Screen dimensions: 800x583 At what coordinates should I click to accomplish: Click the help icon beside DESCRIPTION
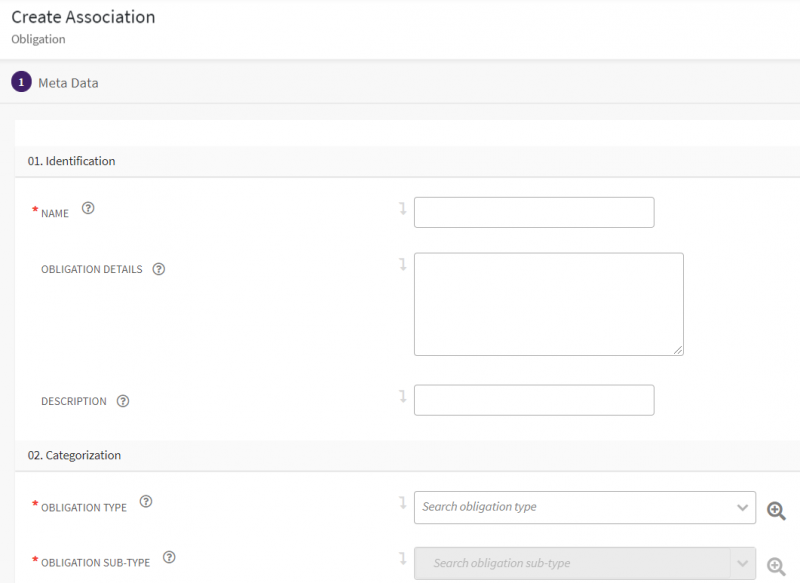click(123, 400)
